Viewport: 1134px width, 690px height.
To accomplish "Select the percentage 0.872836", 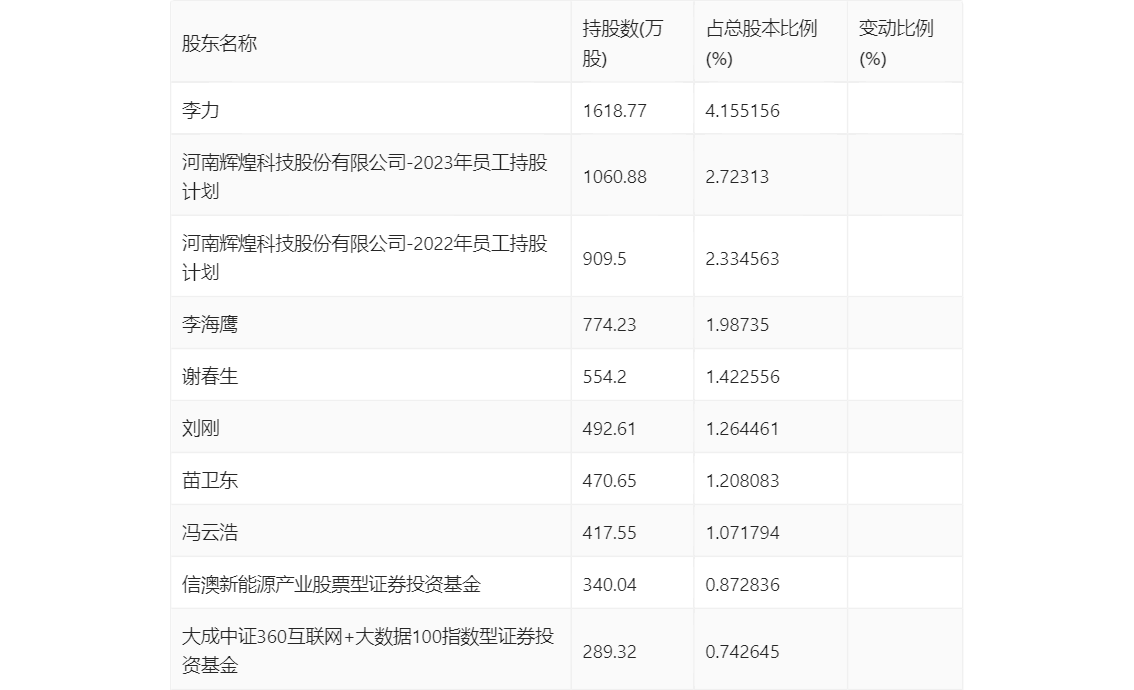I will tap(742, 585).
